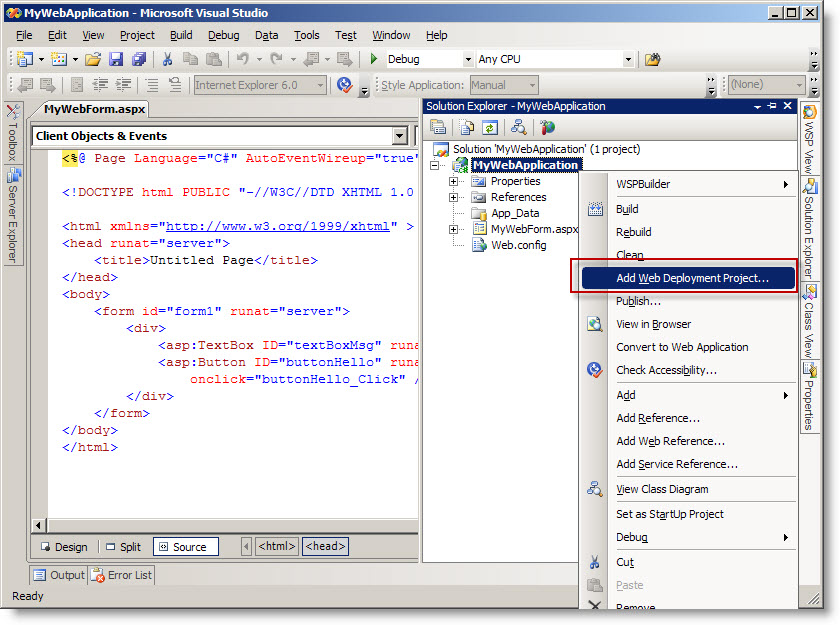Image resolution: width=840 pixels, height=625 pixels.
Task: Click the Save icon in the toolbar
Action: pos(116,60)
